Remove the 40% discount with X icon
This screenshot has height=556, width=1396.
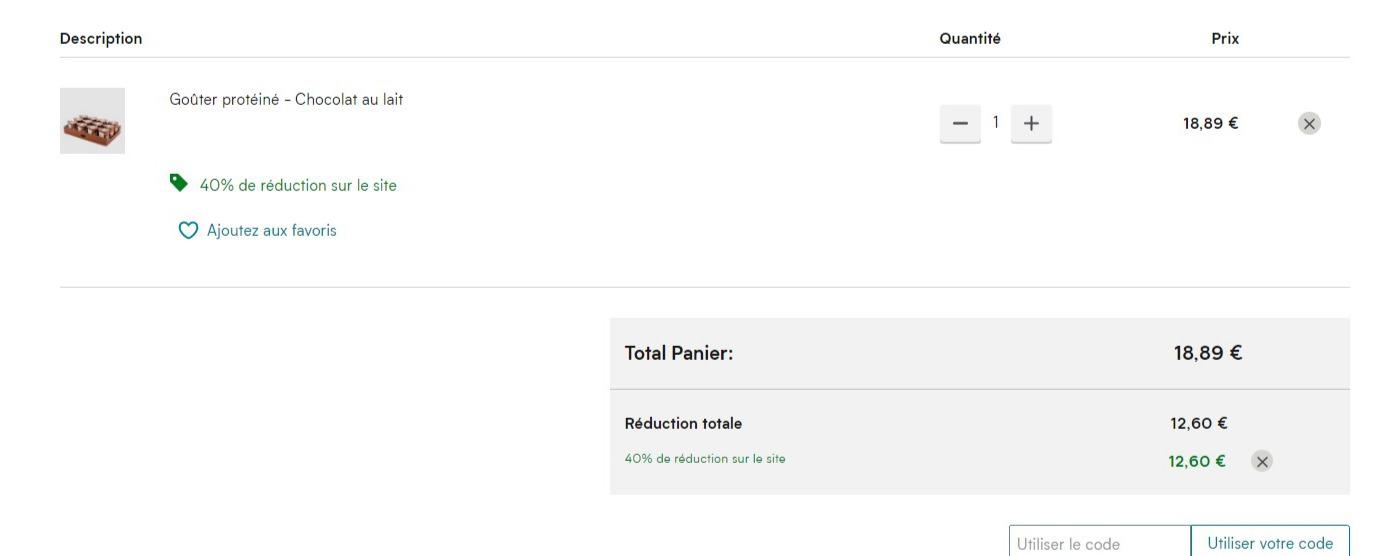[x=1263, y=461]
